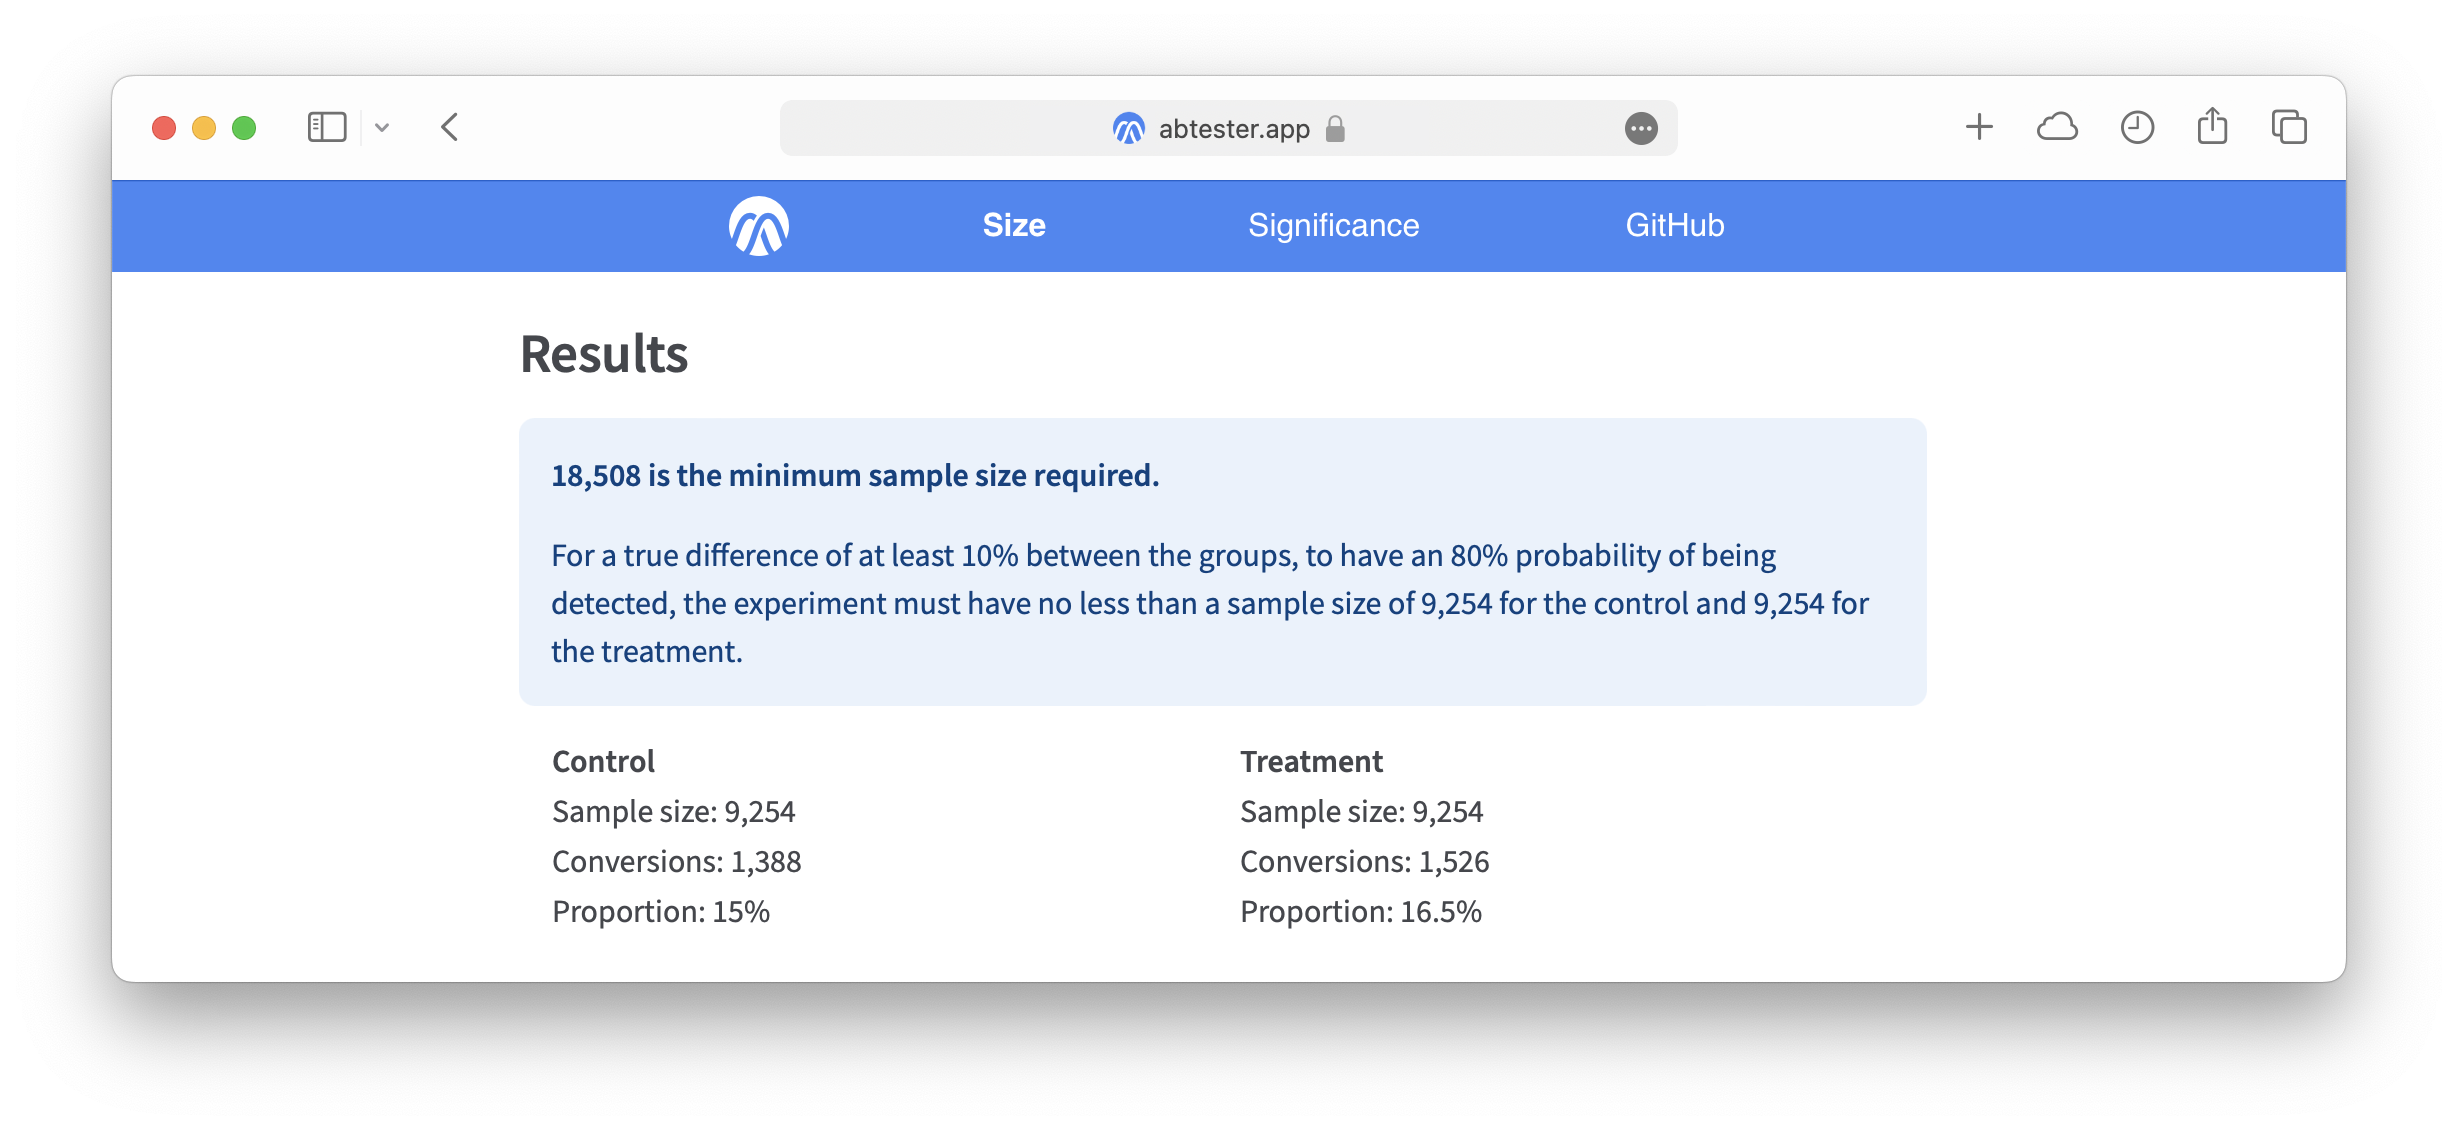The image size is (2458, 1130).
Task: Show browsing history clock icon
Action: (x=2137, y=127)
